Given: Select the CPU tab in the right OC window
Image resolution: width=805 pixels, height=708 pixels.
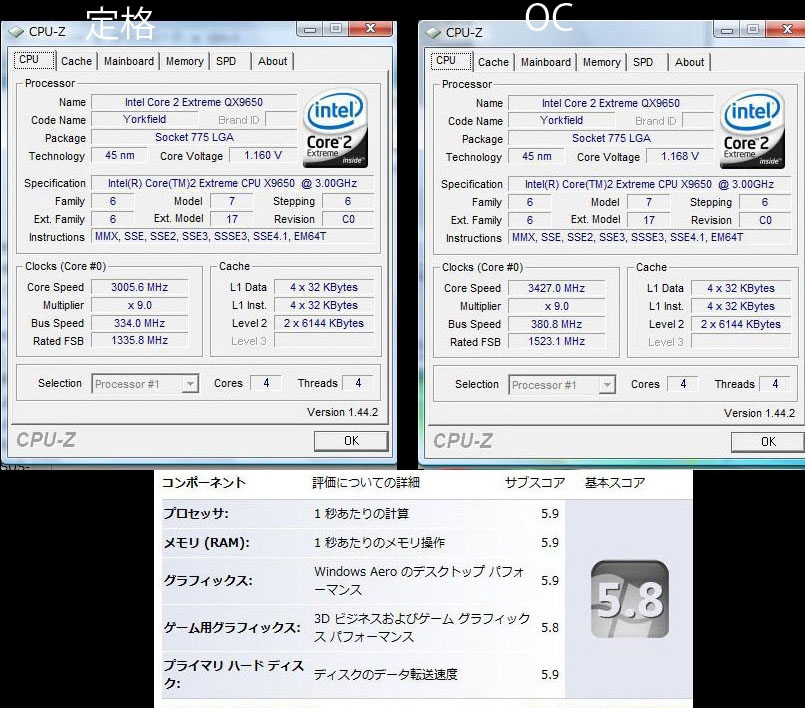Looking at the screenshot, I should [x=451, y=61].
